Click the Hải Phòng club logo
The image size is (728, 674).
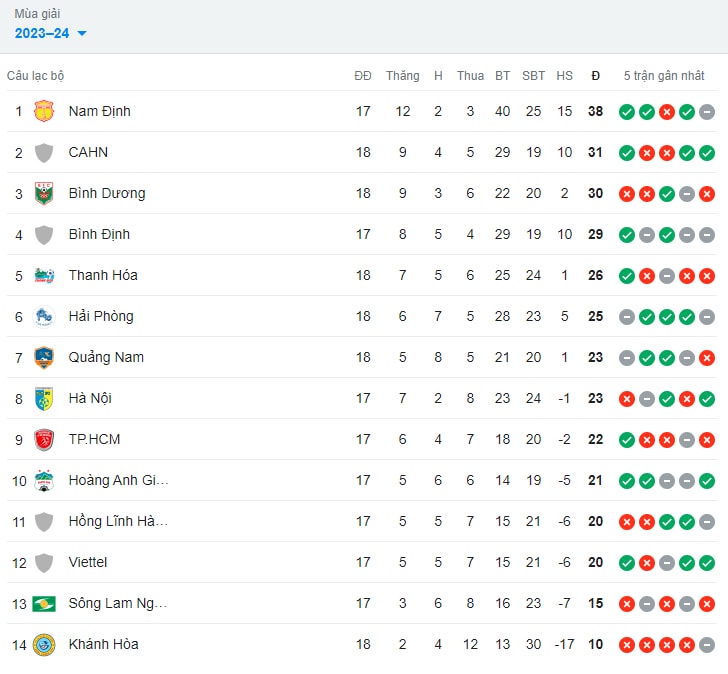click(44, 316)
